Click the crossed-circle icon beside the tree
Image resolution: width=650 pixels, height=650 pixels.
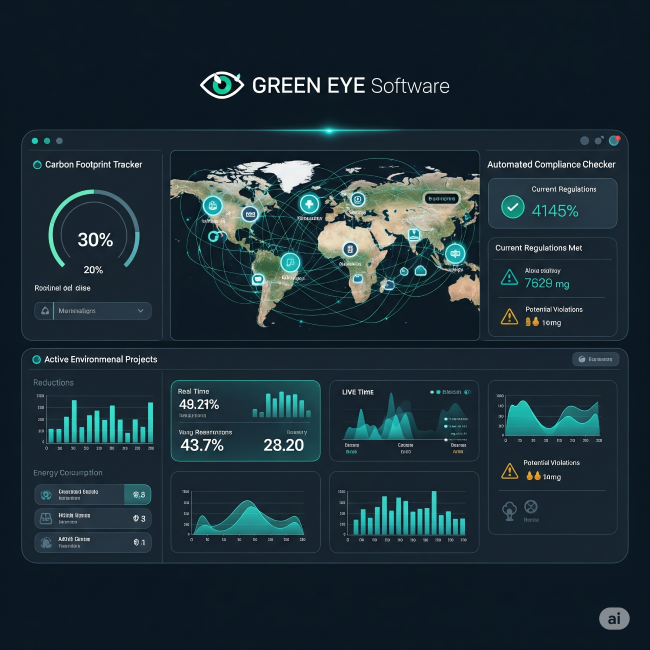[531, 507]
